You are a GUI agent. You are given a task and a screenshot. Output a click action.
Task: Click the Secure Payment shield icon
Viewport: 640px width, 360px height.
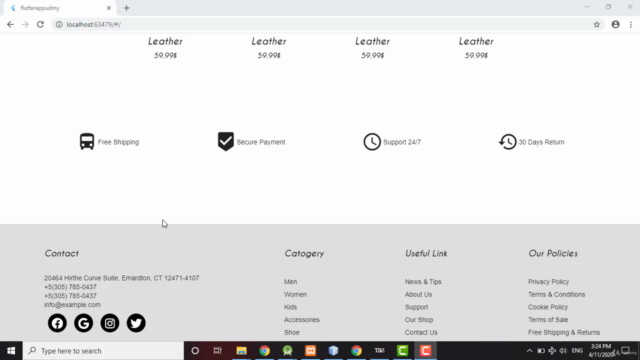pyautogui.click(x=225, y=142)
